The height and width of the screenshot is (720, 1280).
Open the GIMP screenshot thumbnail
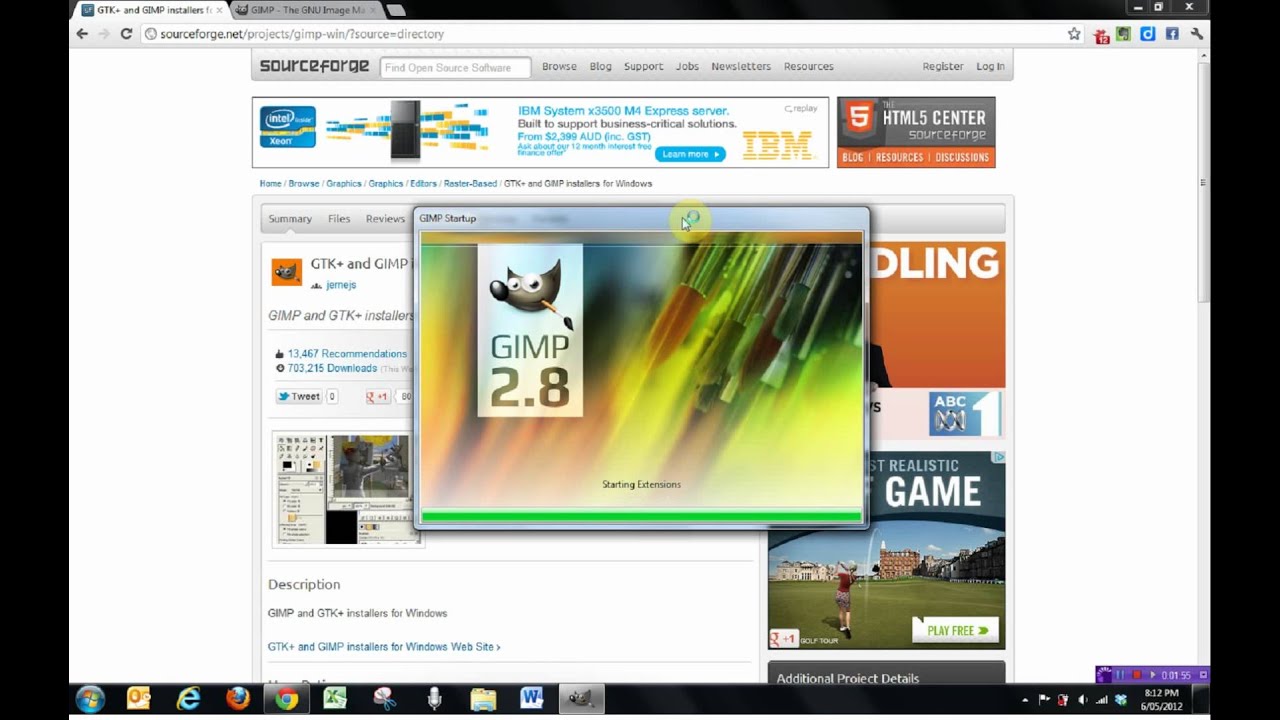(x=347, y=489)
